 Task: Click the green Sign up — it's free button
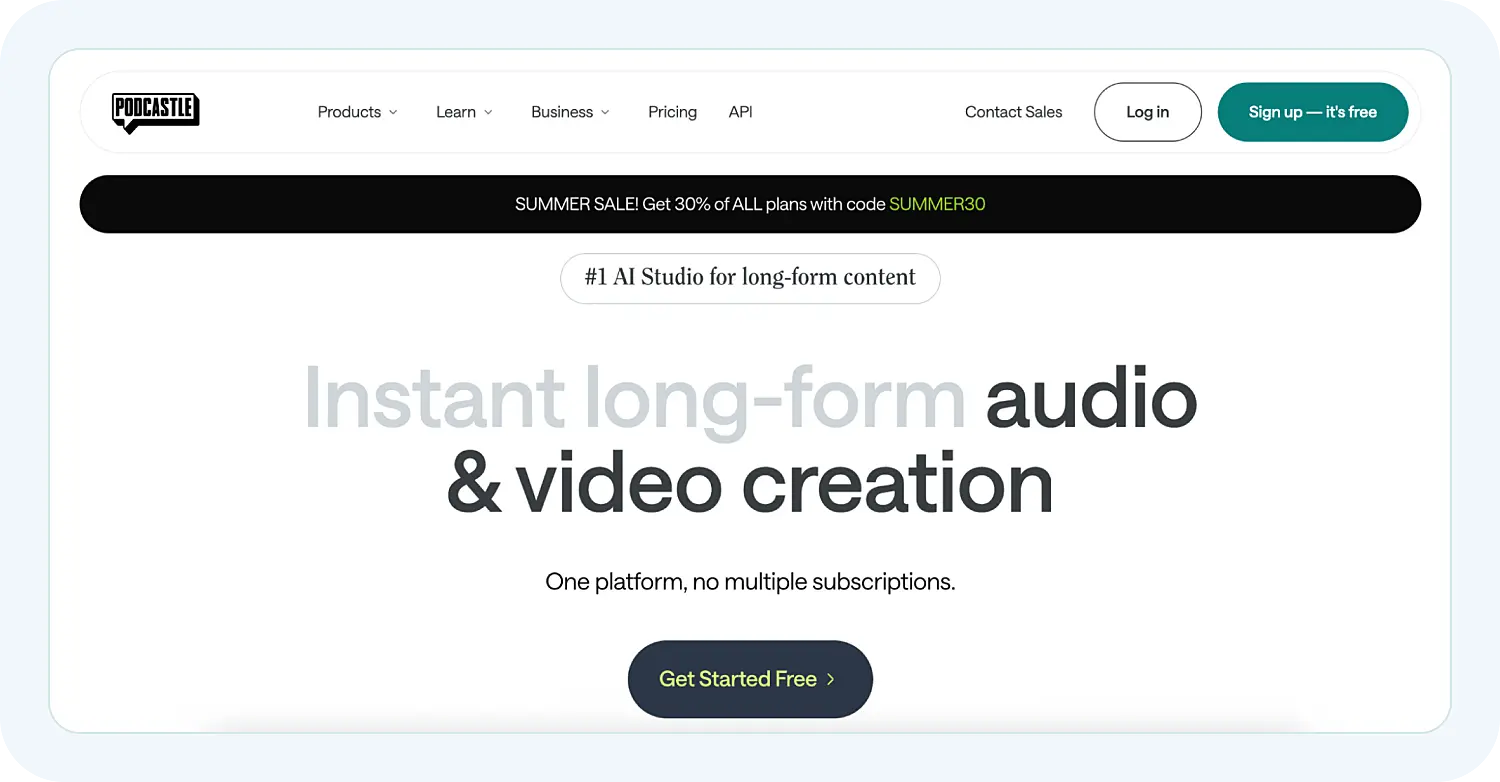[x=1312, y=112]
